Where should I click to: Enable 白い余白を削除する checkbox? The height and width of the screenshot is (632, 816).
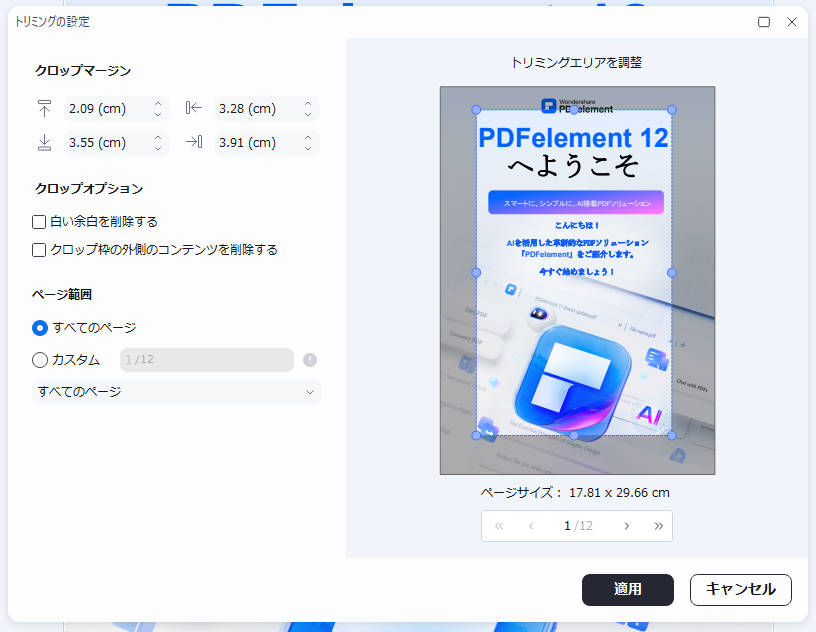click(x=37, y=221)
